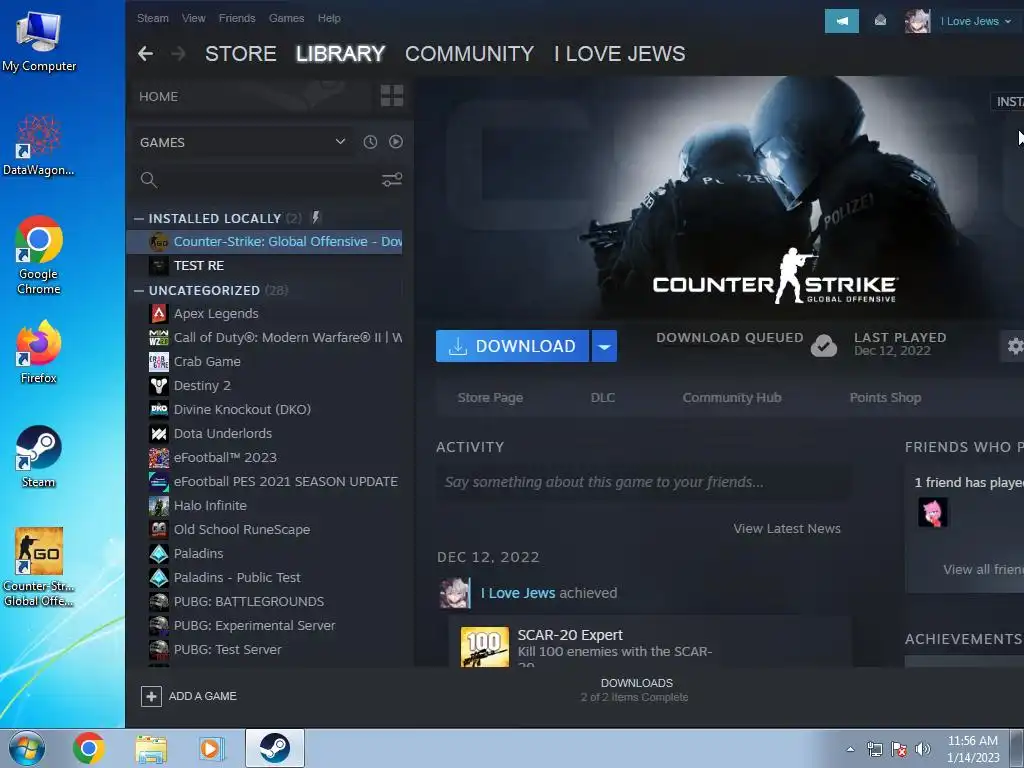
Task: Click the volume speaker tray icon
Action: coord(923,749)
